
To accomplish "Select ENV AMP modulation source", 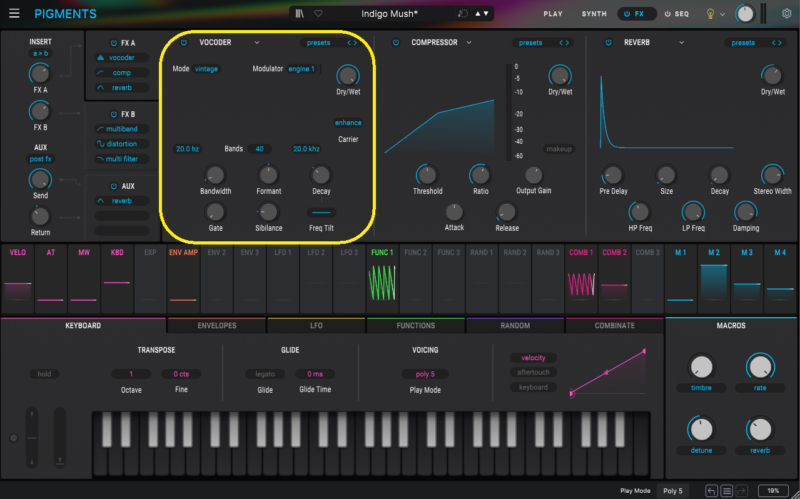I will [183, 279].
